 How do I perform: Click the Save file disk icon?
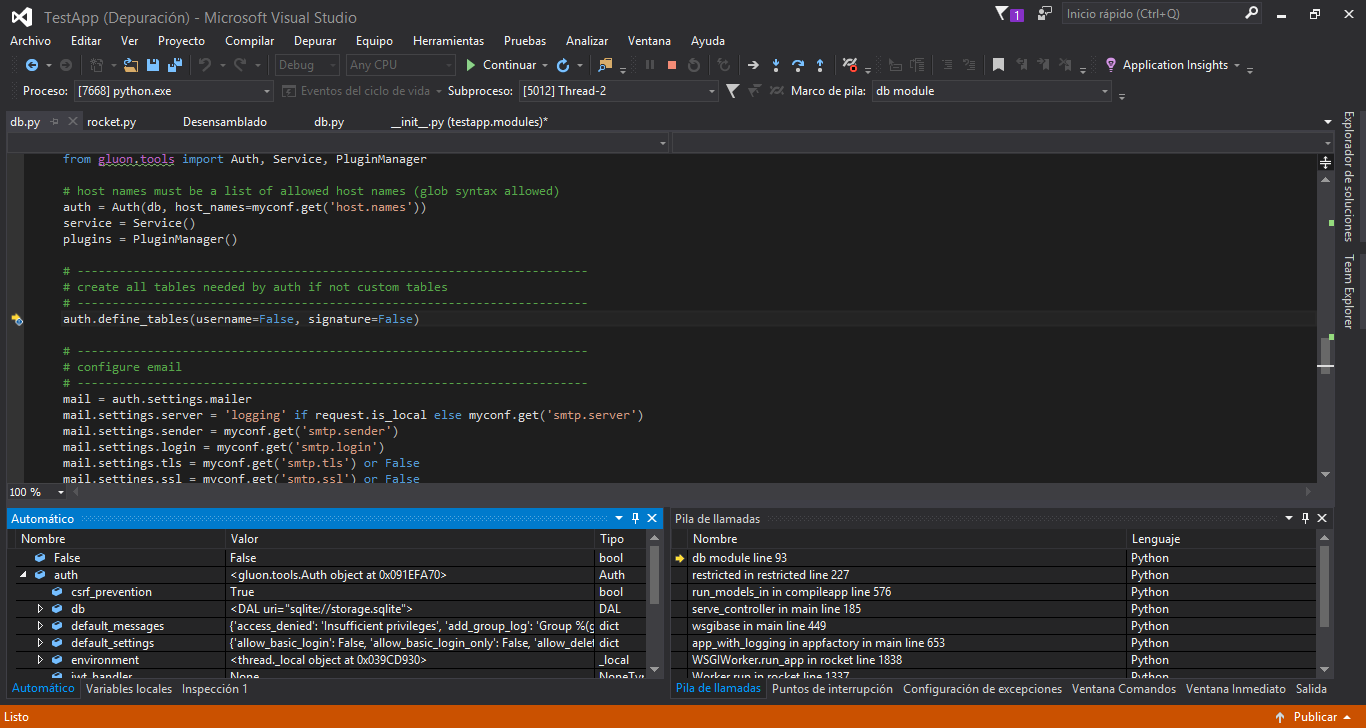[x=153, y=65]
